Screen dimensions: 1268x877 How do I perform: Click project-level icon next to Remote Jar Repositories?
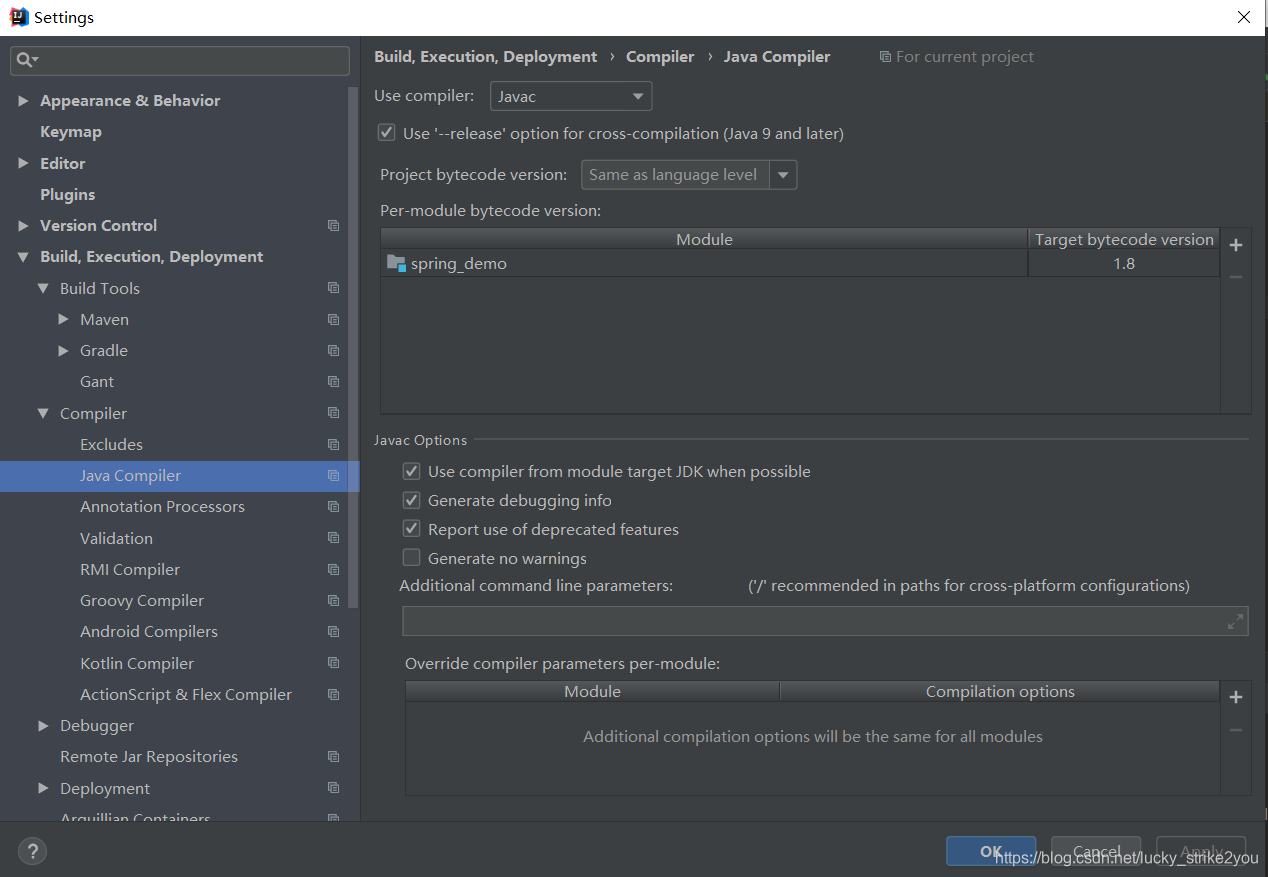point(334,757)
